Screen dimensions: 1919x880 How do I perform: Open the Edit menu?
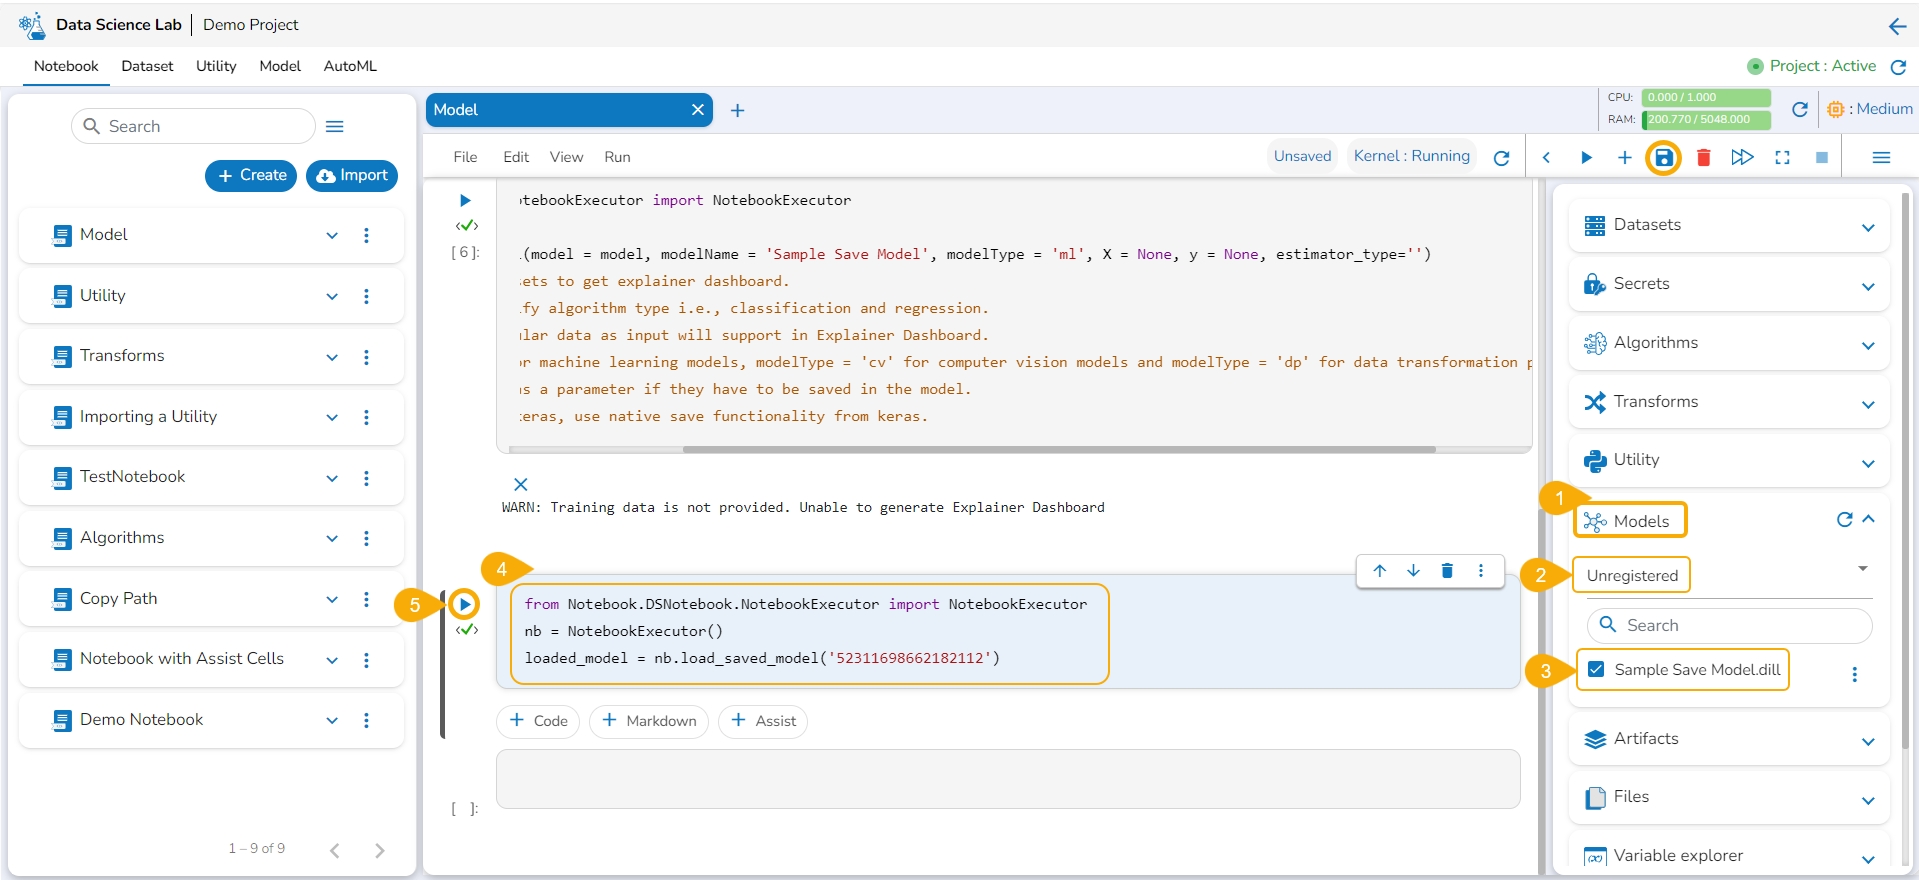coord(516,157)
